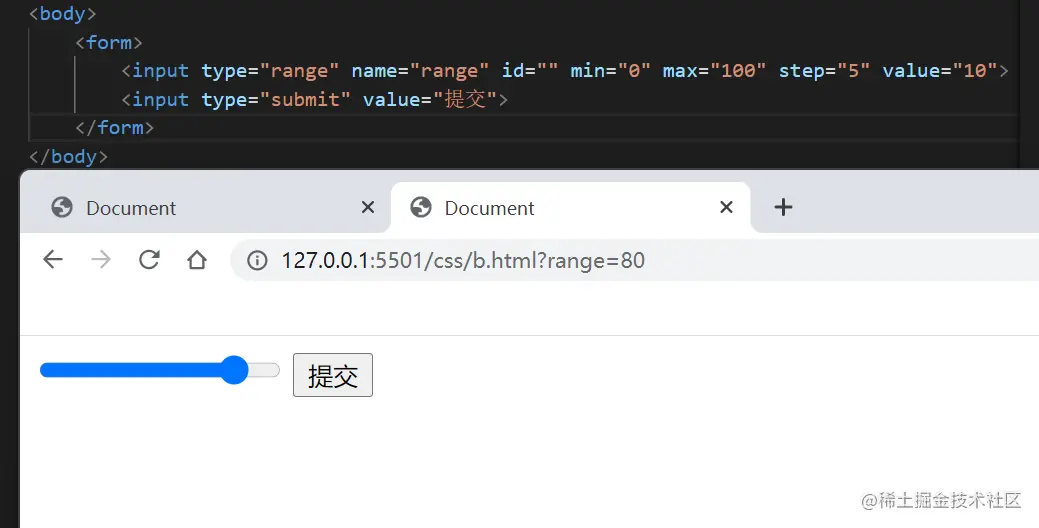Viewport: 1039px width, 528px height.
Task: Click the browser forward arrow
Action: pos(101,260)
